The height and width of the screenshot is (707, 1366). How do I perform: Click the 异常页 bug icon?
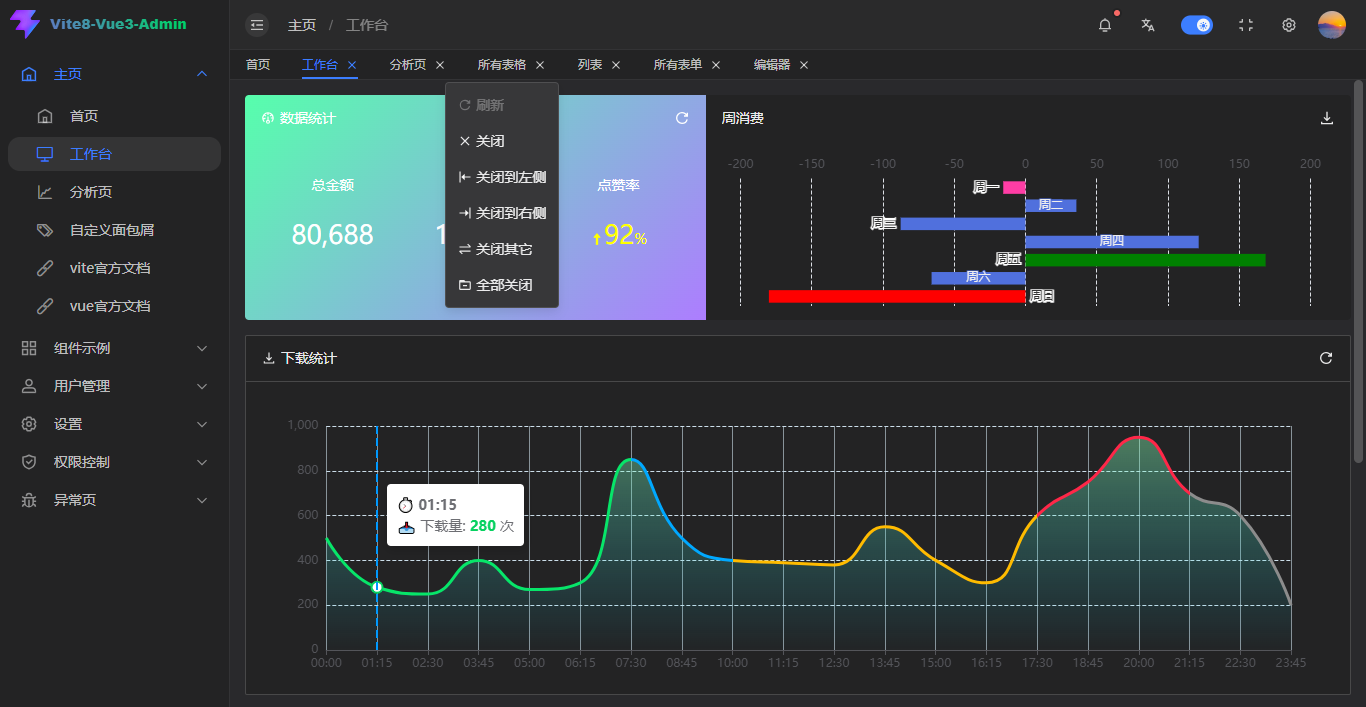pyautogui.click(x=29, y=500)
